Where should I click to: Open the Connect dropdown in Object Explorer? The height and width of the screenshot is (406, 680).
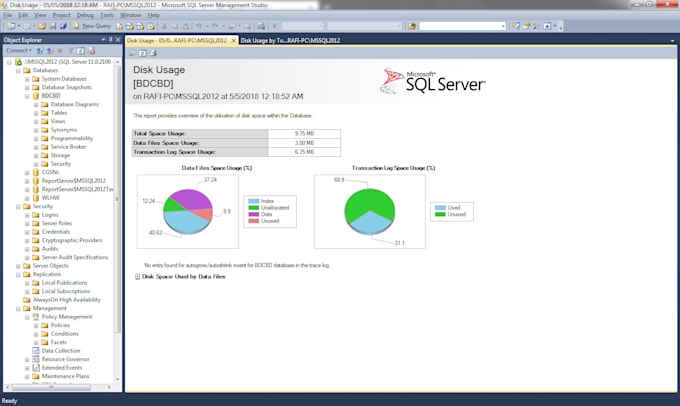click(19, 49)
